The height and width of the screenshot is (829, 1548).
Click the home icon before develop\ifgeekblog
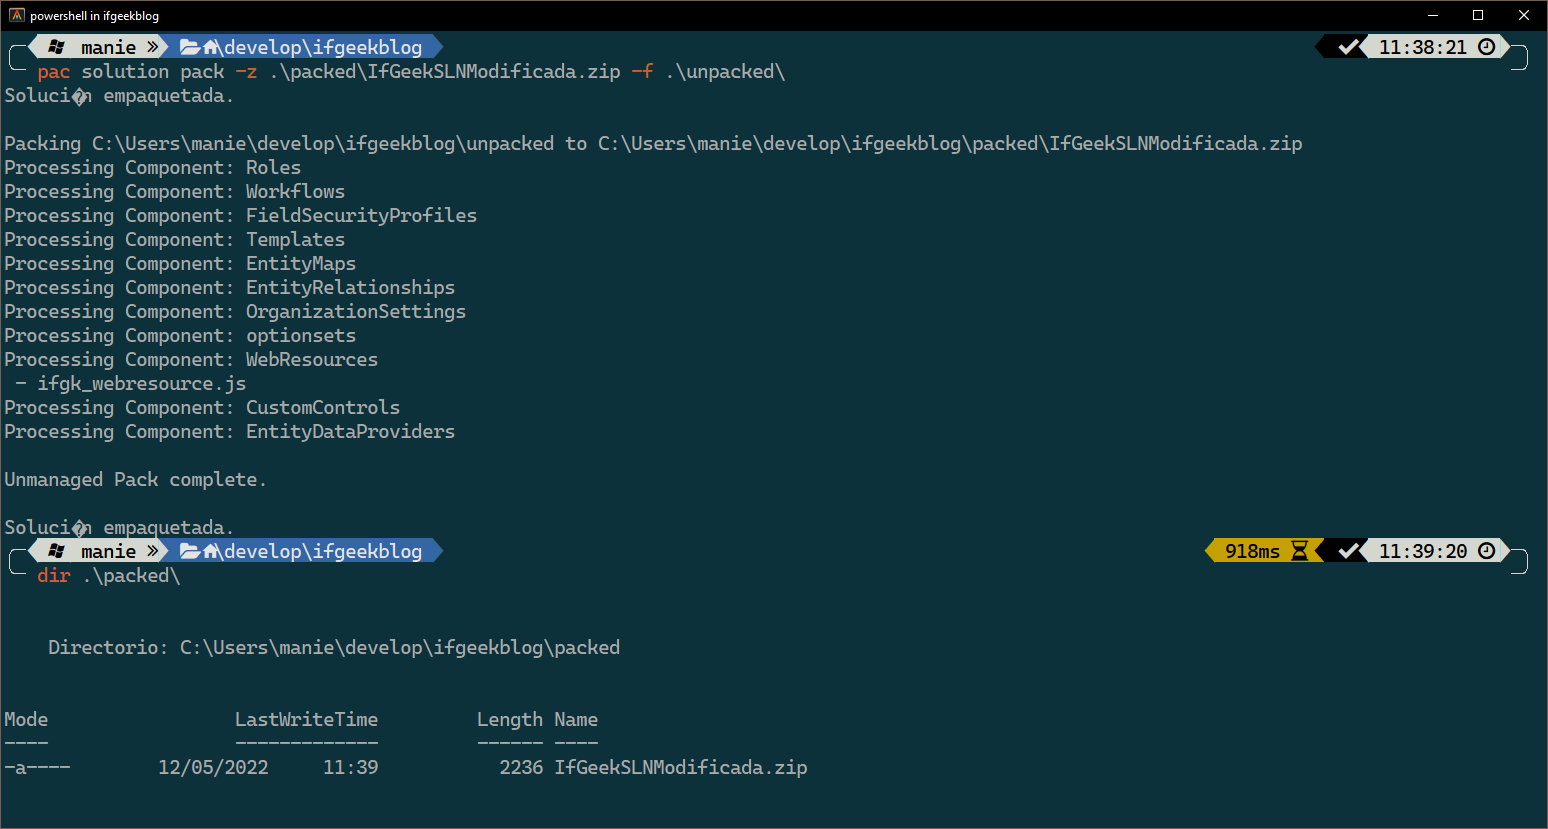pos(210,46)
